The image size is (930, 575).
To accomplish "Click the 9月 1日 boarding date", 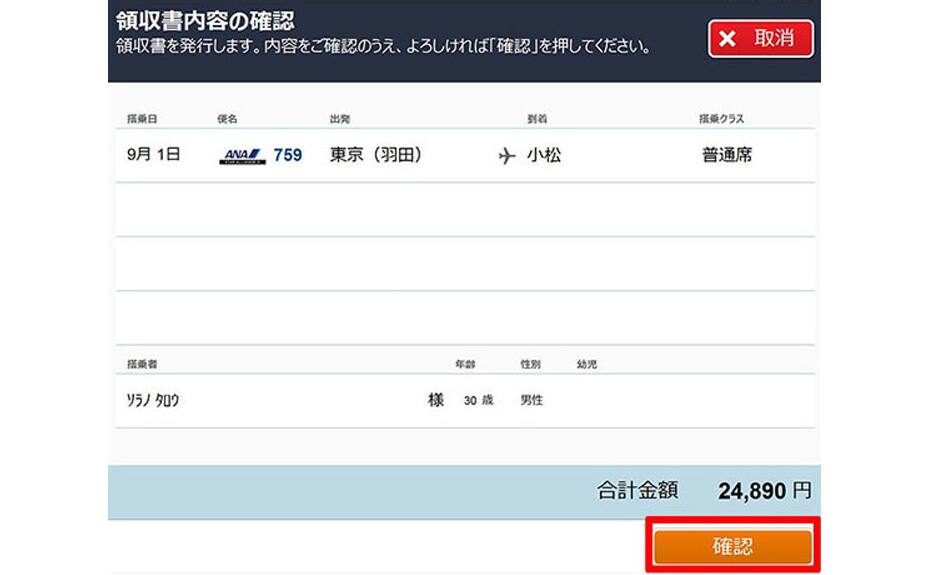I will 152,155.
